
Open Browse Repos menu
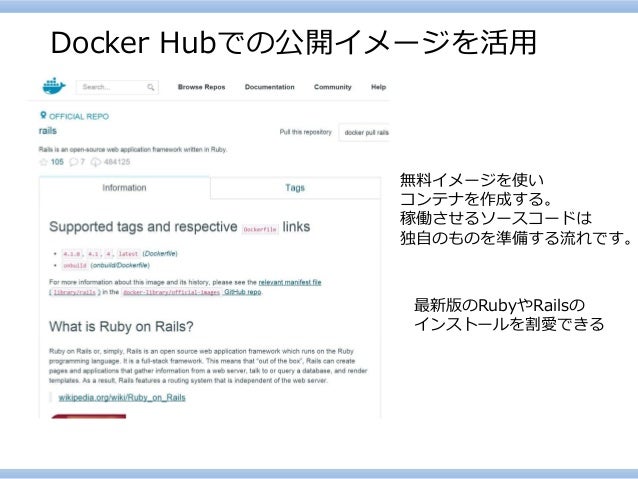(x=201, y=87)
